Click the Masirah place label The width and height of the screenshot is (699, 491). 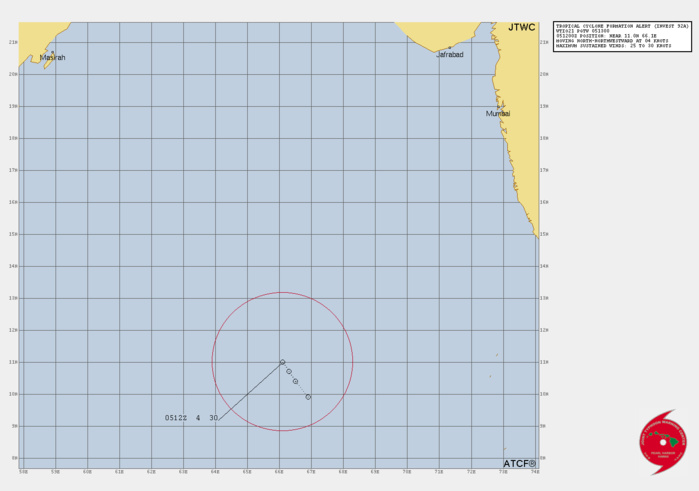[54, 58]
